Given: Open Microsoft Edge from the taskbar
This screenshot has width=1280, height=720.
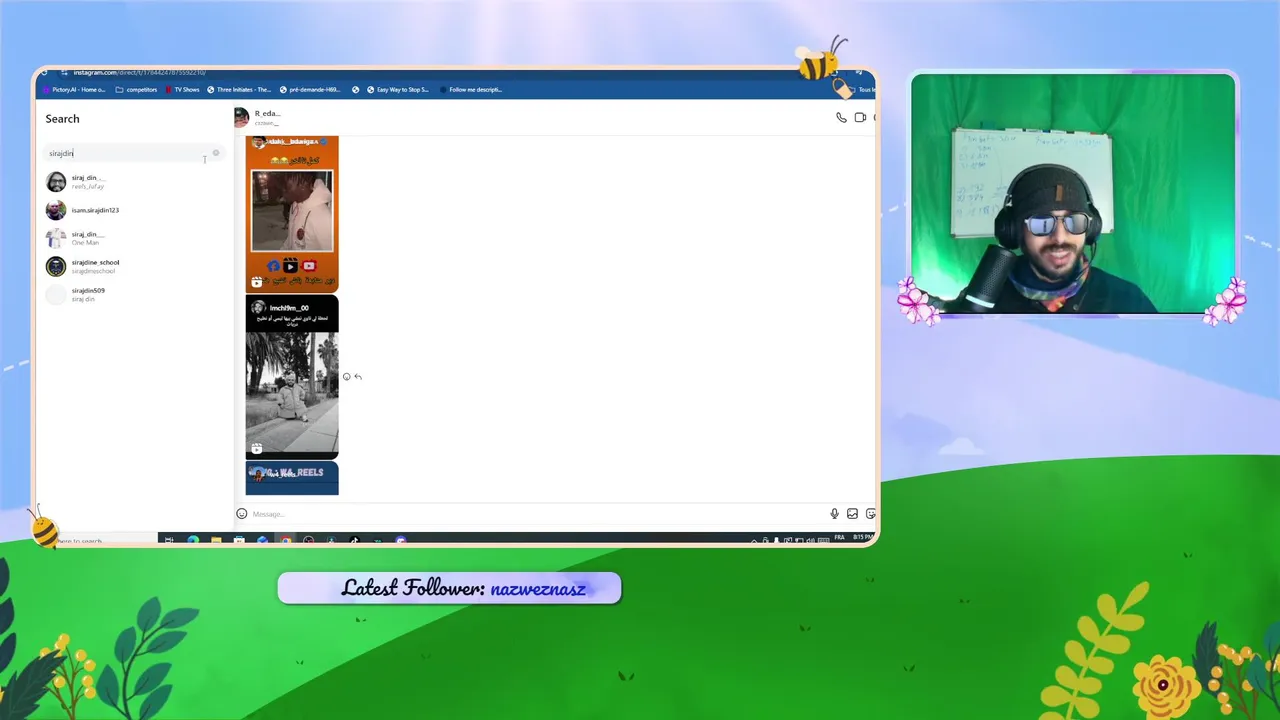Looking at the screenshot, I should point(193,541).
